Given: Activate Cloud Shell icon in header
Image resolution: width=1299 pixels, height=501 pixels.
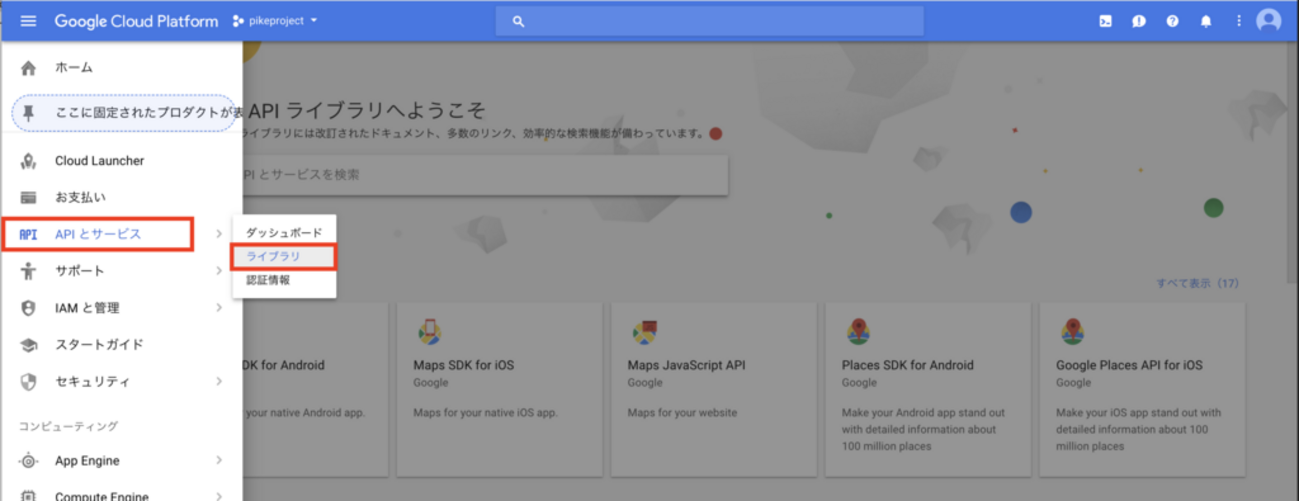Looking at the screenshot, I should tap(1105, 20).
